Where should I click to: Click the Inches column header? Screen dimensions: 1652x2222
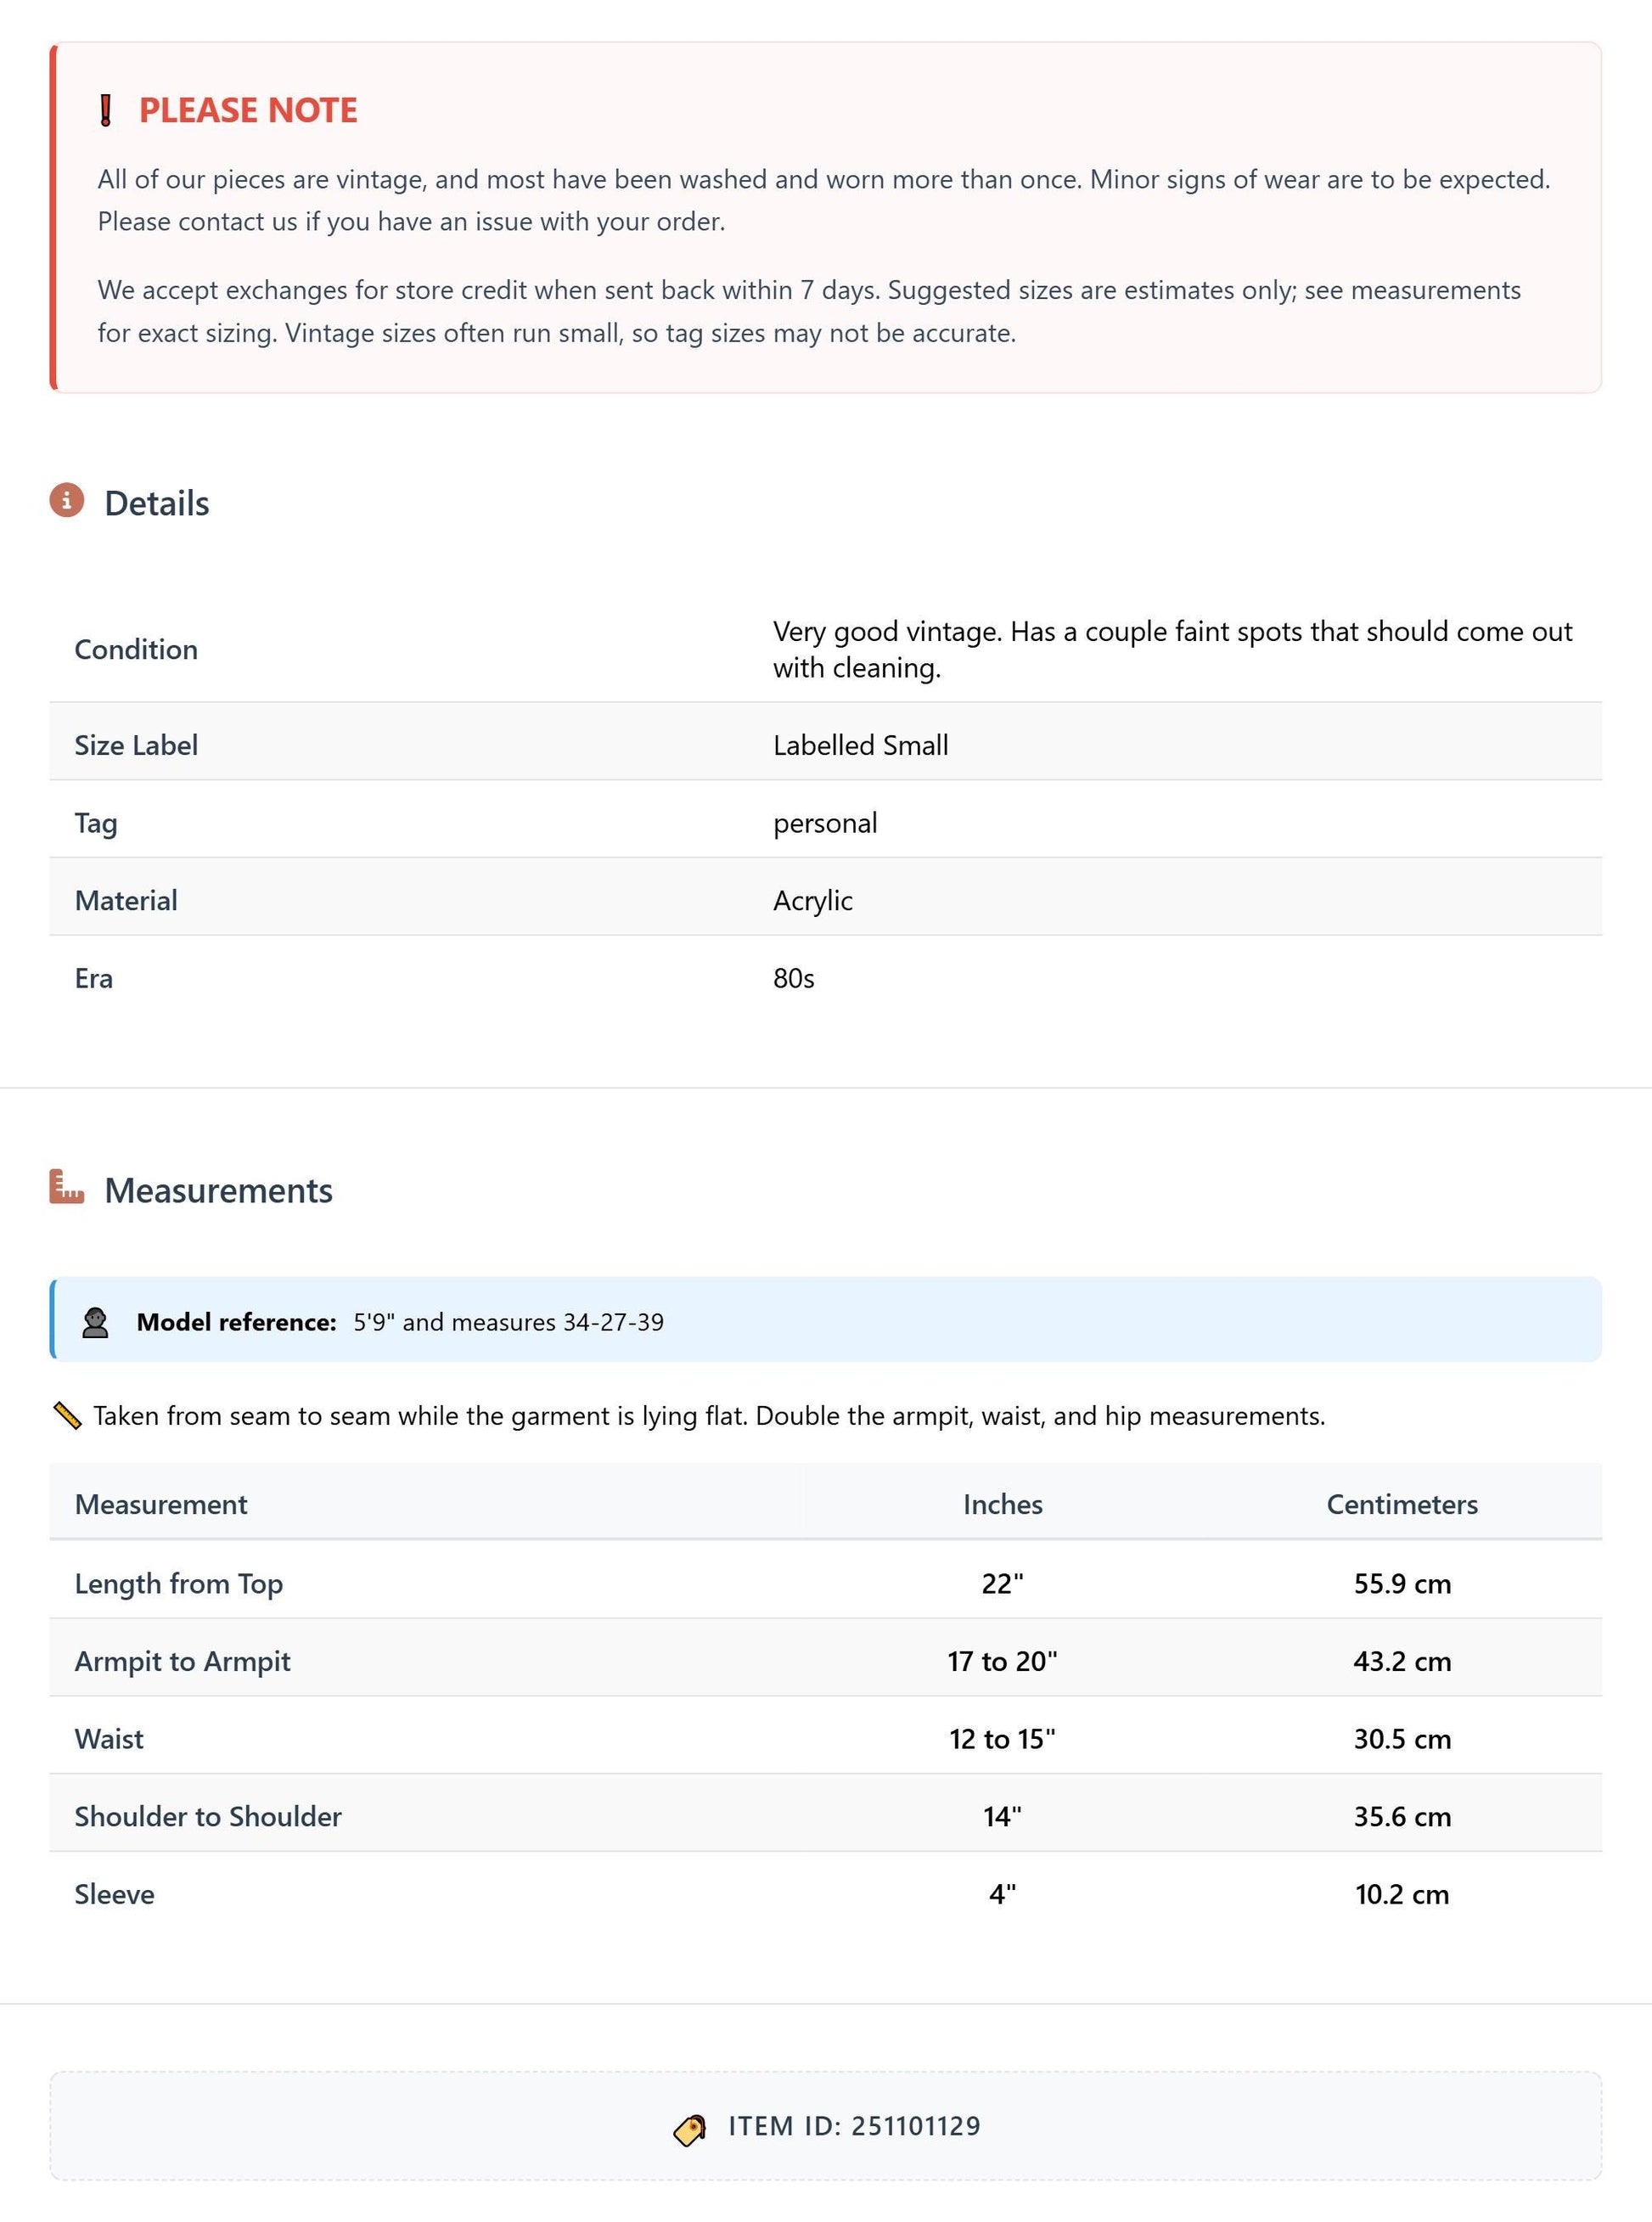(x=1003, y=1504)
